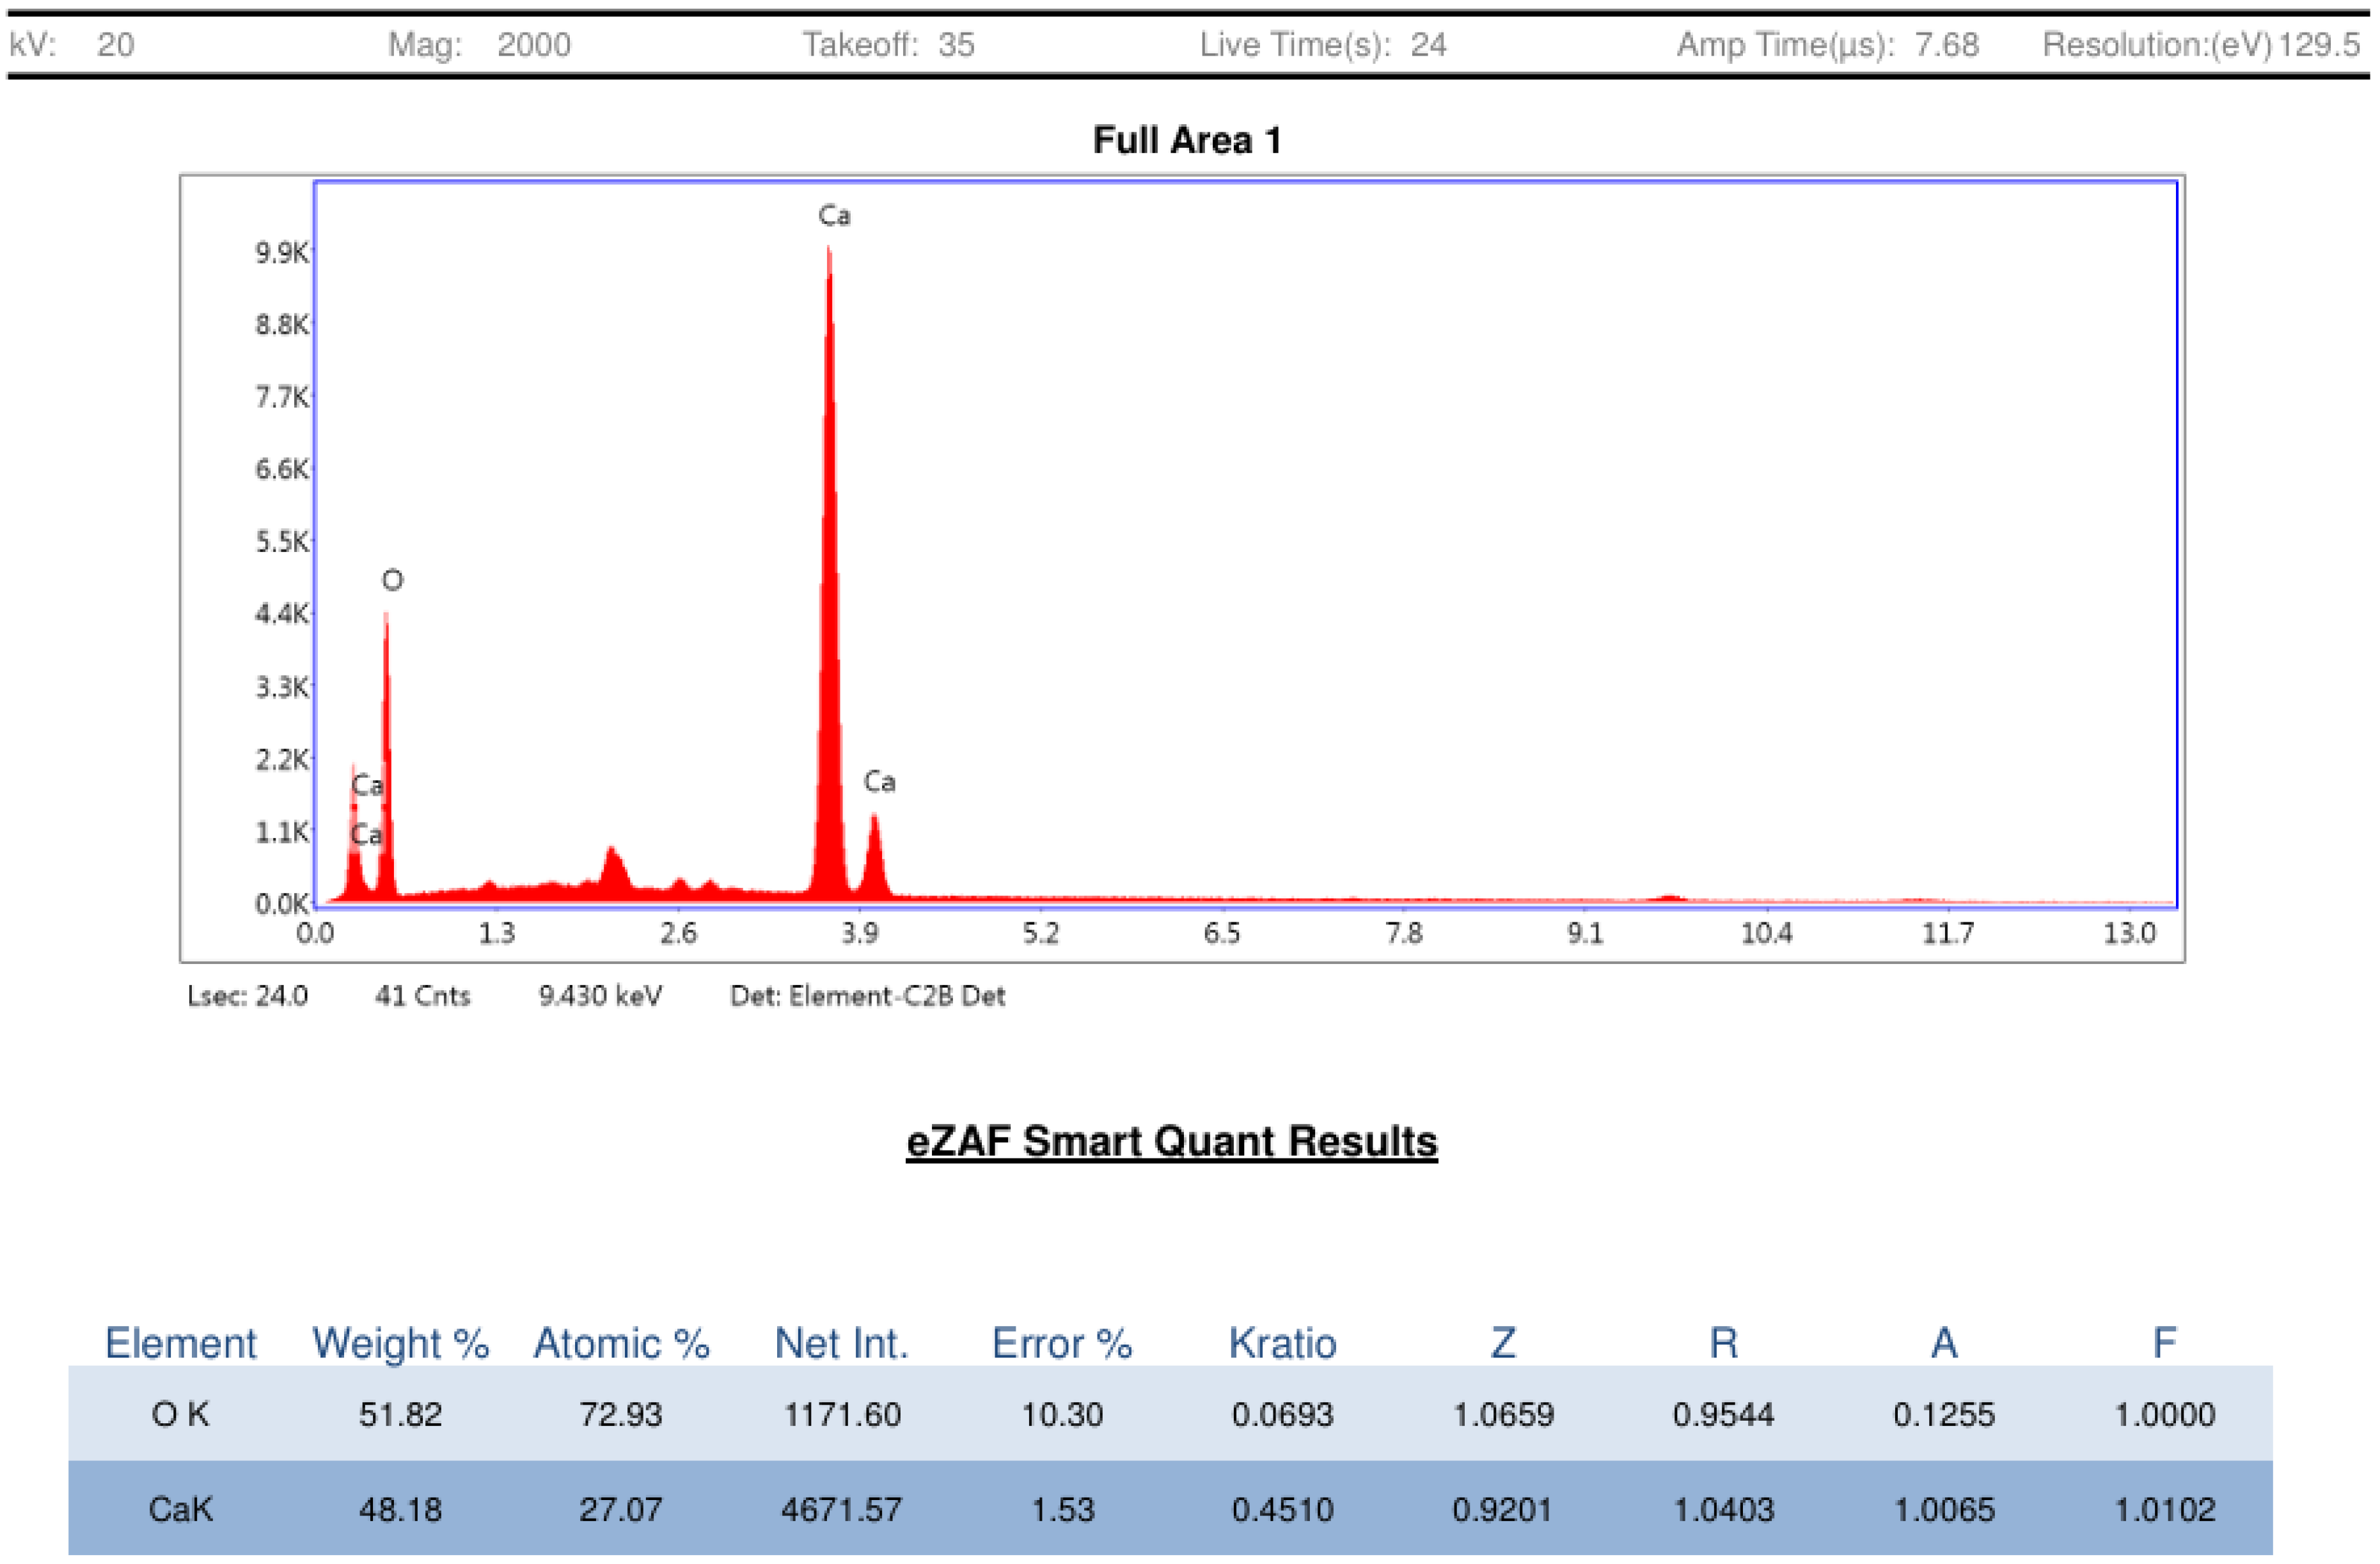The image size is (2380, 1564).
Task: Click the eZAF Smart Quant Results heading
Action: (x=1171, y=1141)
